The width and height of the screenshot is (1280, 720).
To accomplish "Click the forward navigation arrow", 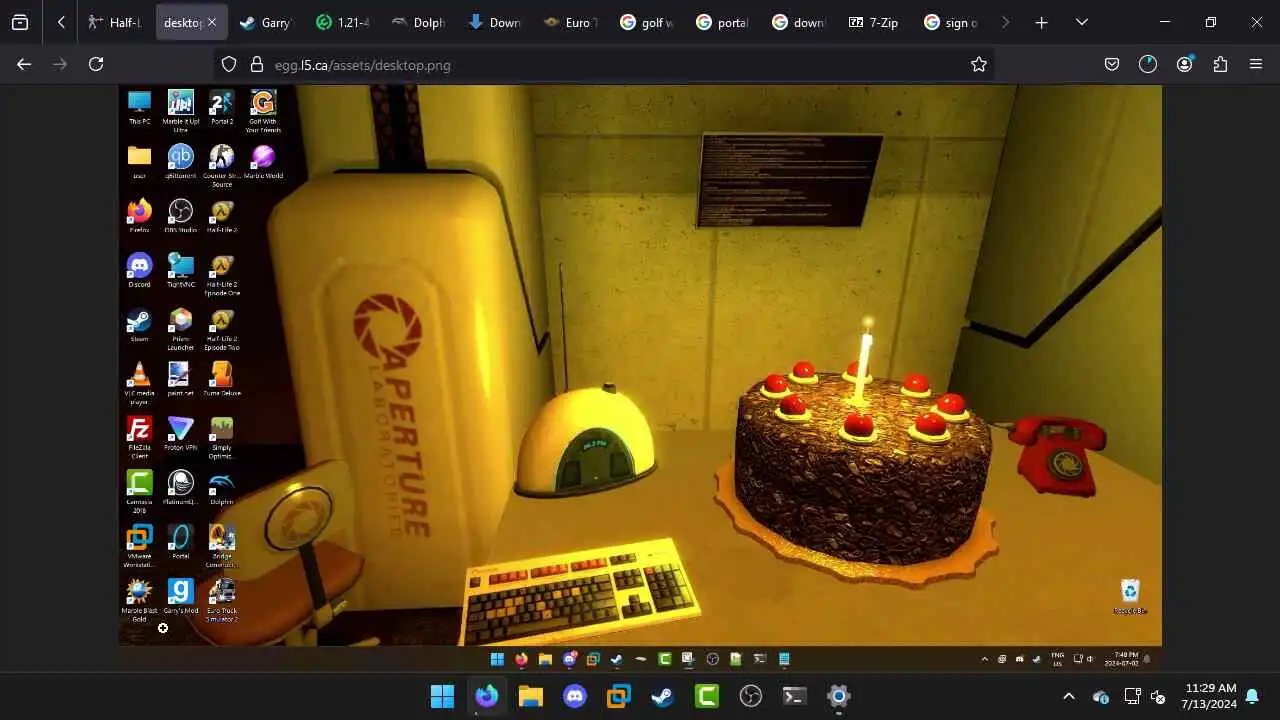I will click(x=60, y=64).
